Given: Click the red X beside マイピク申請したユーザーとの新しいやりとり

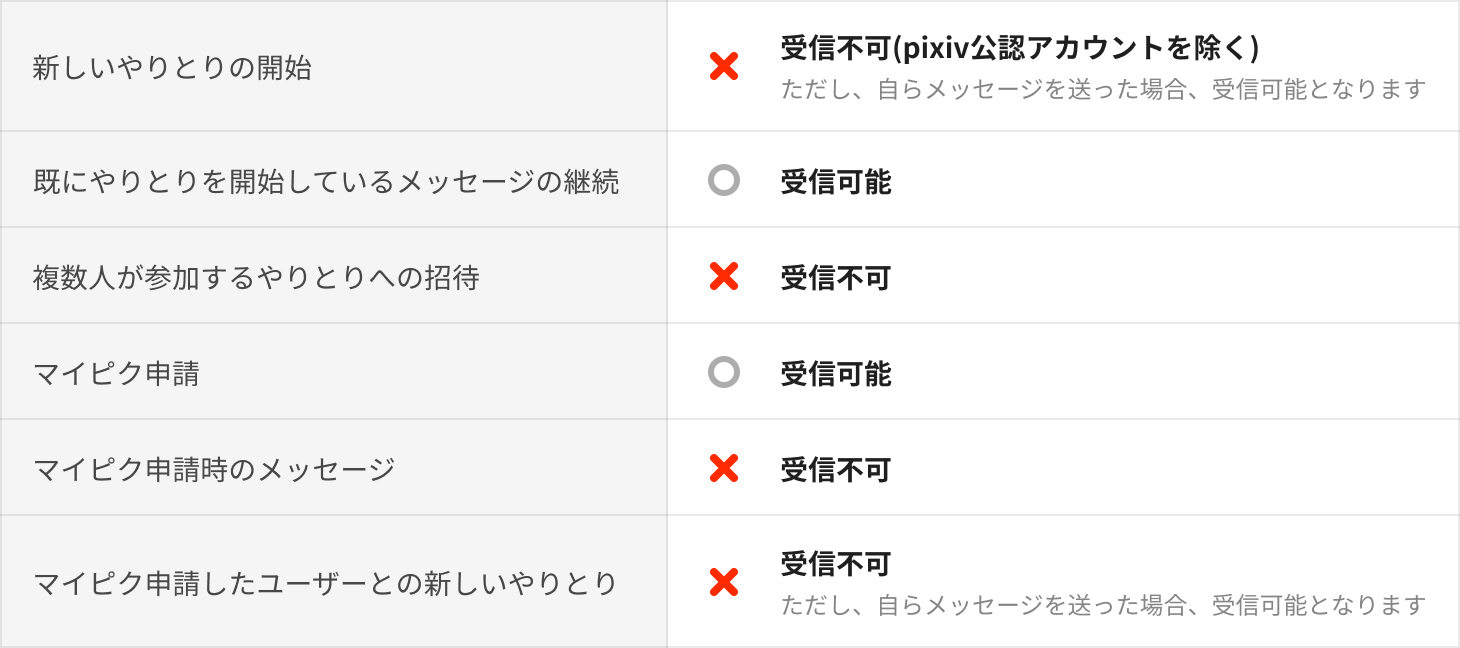Looking at the screenshot, I should 723,582.
